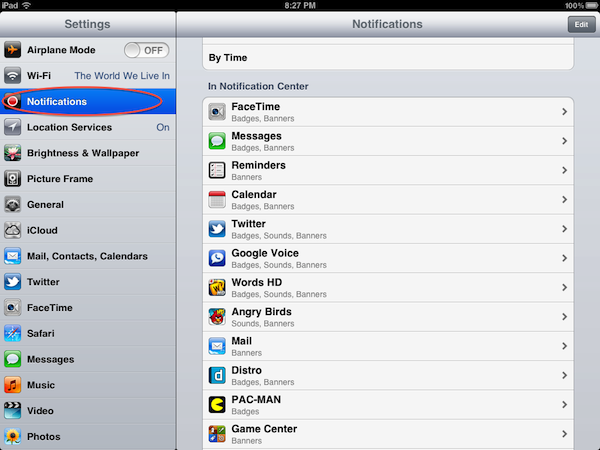Screen dimensions: 600x450
Task: Select iCloud in the settings sidebar
Action: (88, 230)
